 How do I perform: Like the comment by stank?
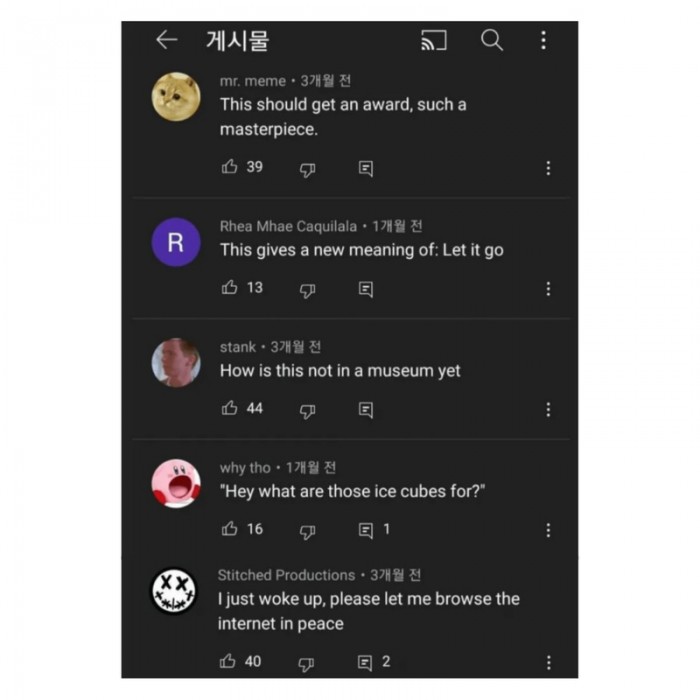(x=230, y=408)
